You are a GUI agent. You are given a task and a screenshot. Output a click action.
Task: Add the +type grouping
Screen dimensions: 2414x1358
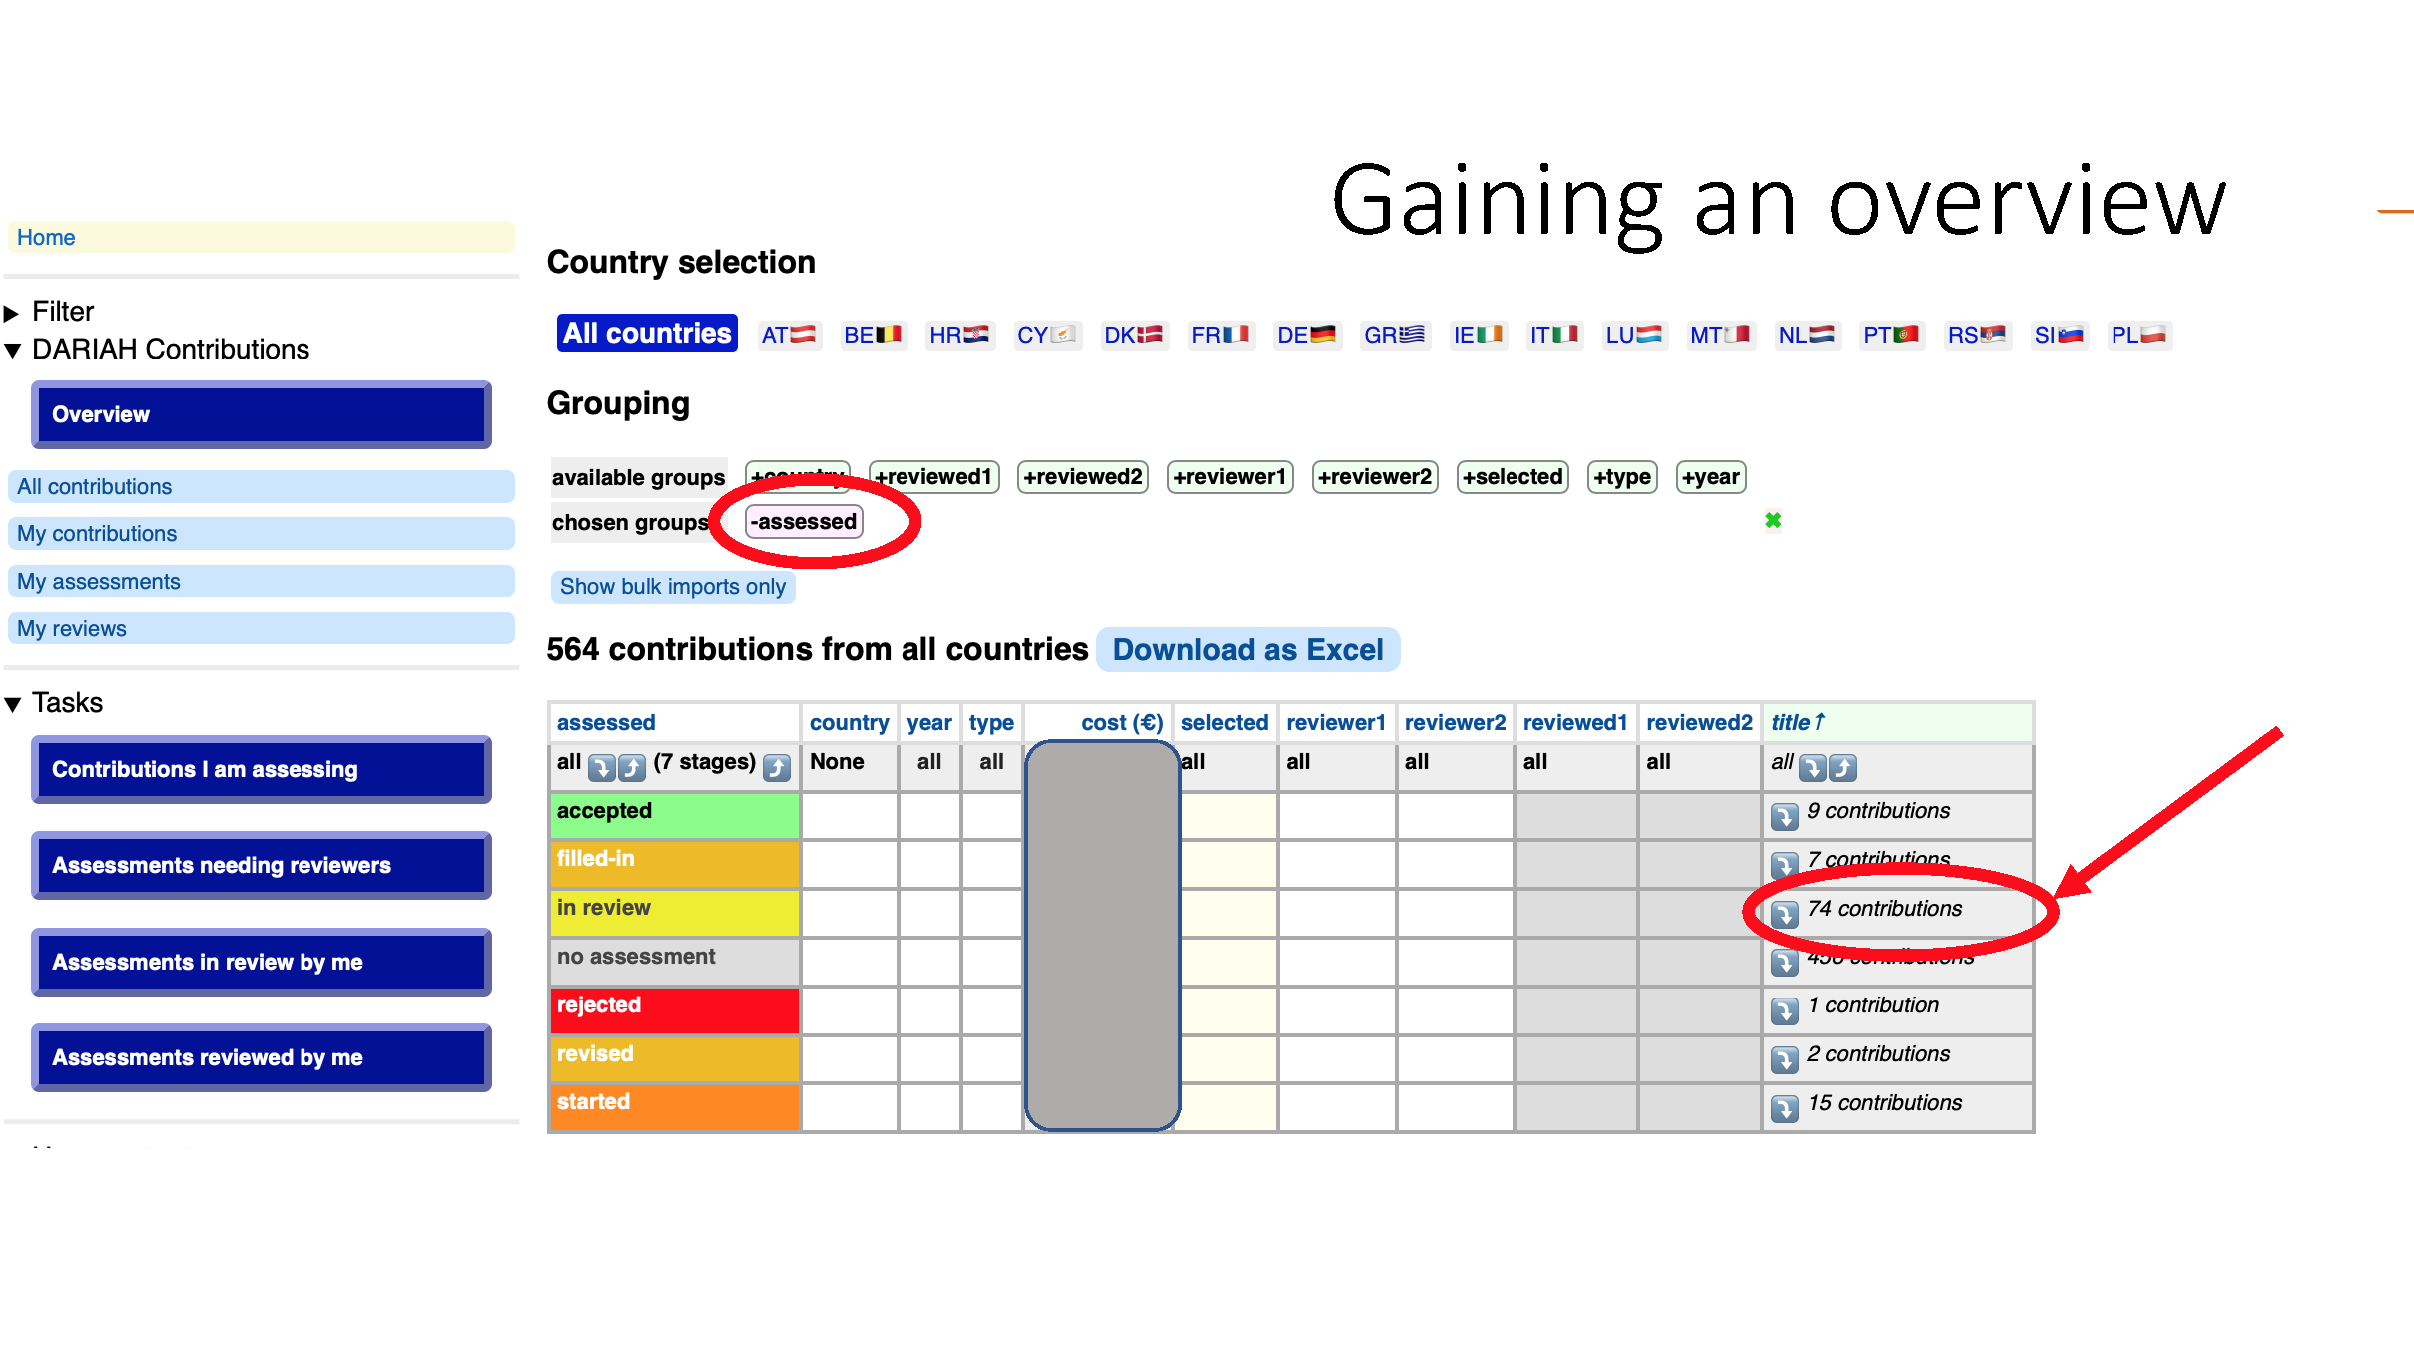pos(1622,477)
